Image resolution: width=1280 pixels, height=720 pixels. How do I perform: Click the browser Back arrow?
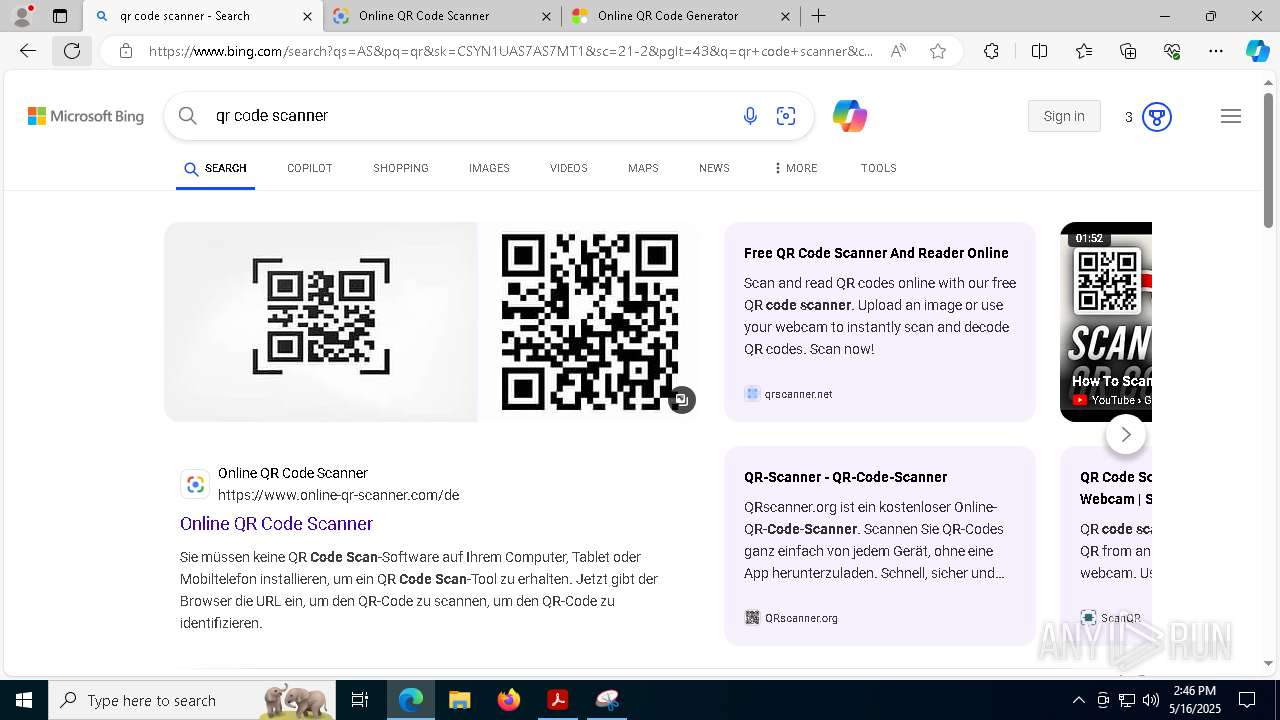[x=28, y=51]
